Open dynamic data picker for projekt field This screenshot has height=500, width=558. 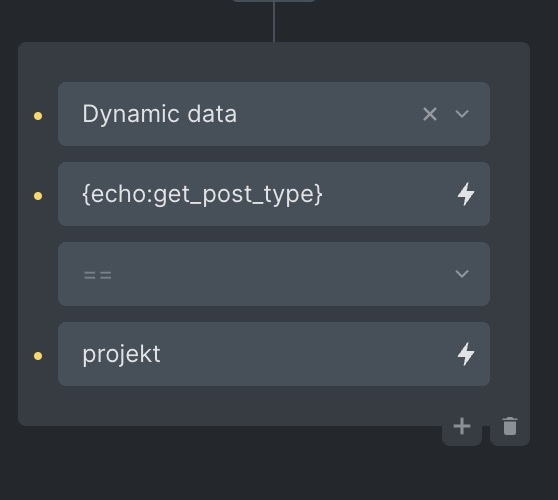[466, 354]
